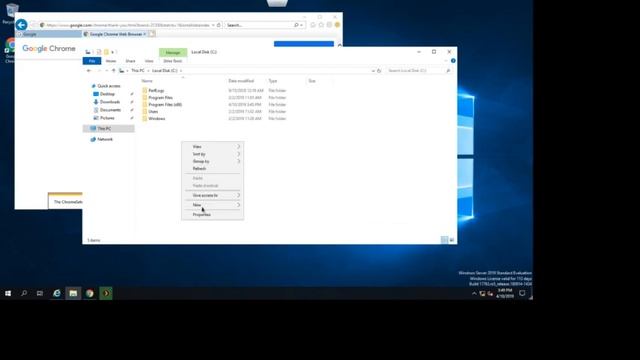This screenshot has height=360, width=640.
Task: Click Explorer back navigation arrow
Action: [x=89, y=71]
